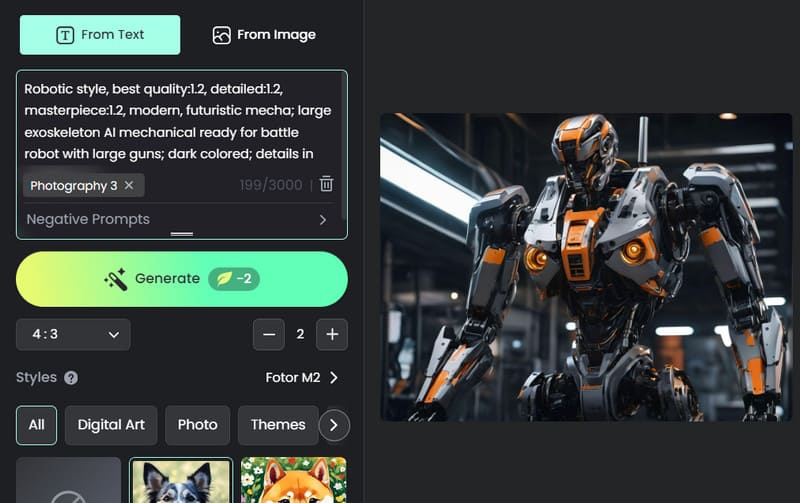Filter styles by Photo category
This screenshot has width=800, height=503.
click(197, 425)
